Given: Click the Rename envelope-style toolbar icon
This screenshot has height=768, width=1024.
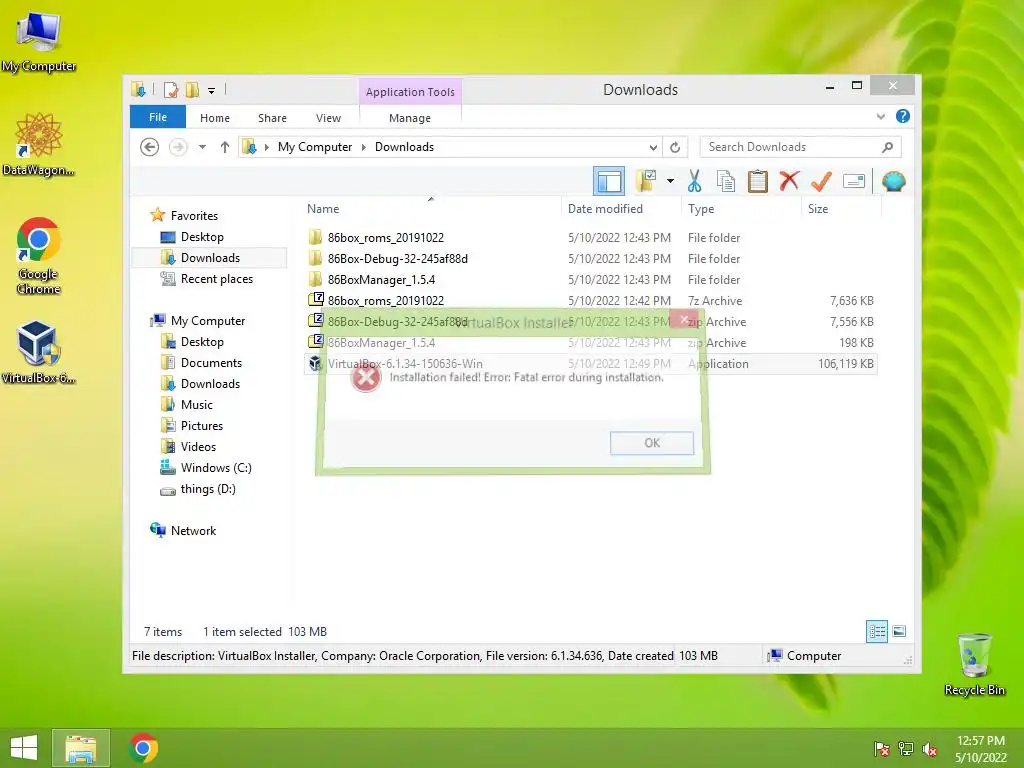Looking at the screenshot, I should pyautogui.click(x=854, y=181).
